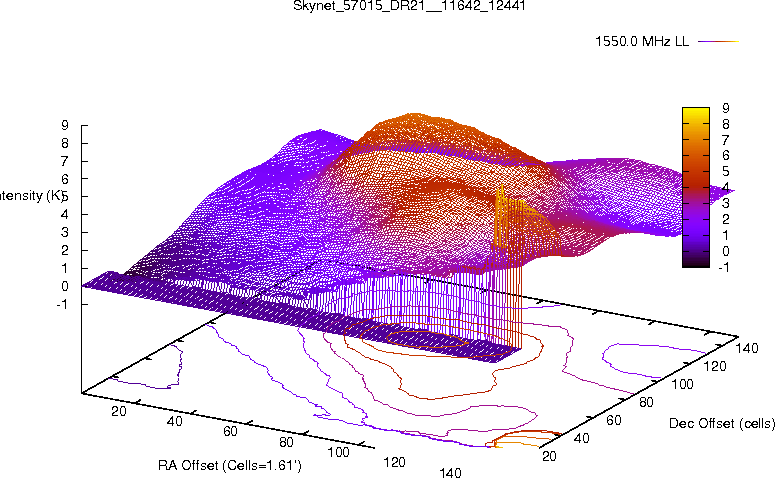Image resolution: width=775 pixels, height=478 pixels.
Task: Click tick value -1 on the Intensity axis
Action: 62,304
